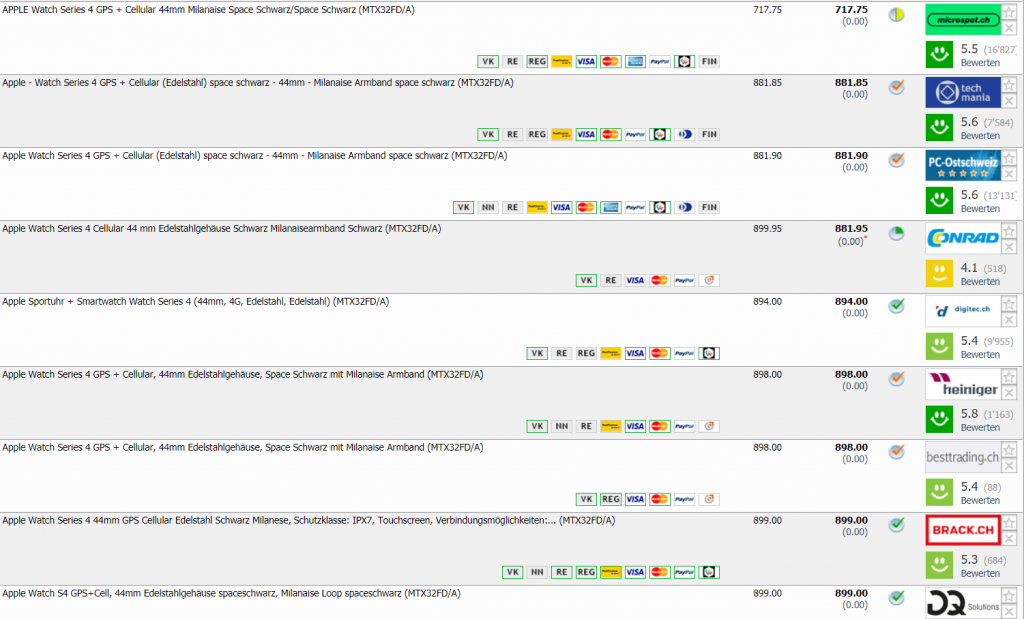This screenshot has width=1024, height=619.
Task: Open the tech mania shop logo
Action: (x=962, y=92)
